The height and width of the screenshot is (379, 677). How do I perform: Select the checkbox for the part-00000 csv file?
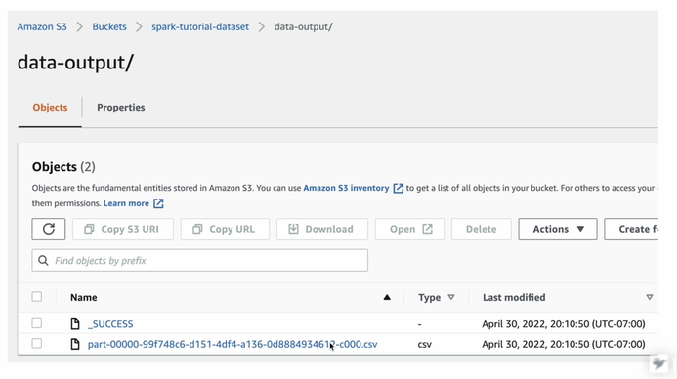coord(37,344)
